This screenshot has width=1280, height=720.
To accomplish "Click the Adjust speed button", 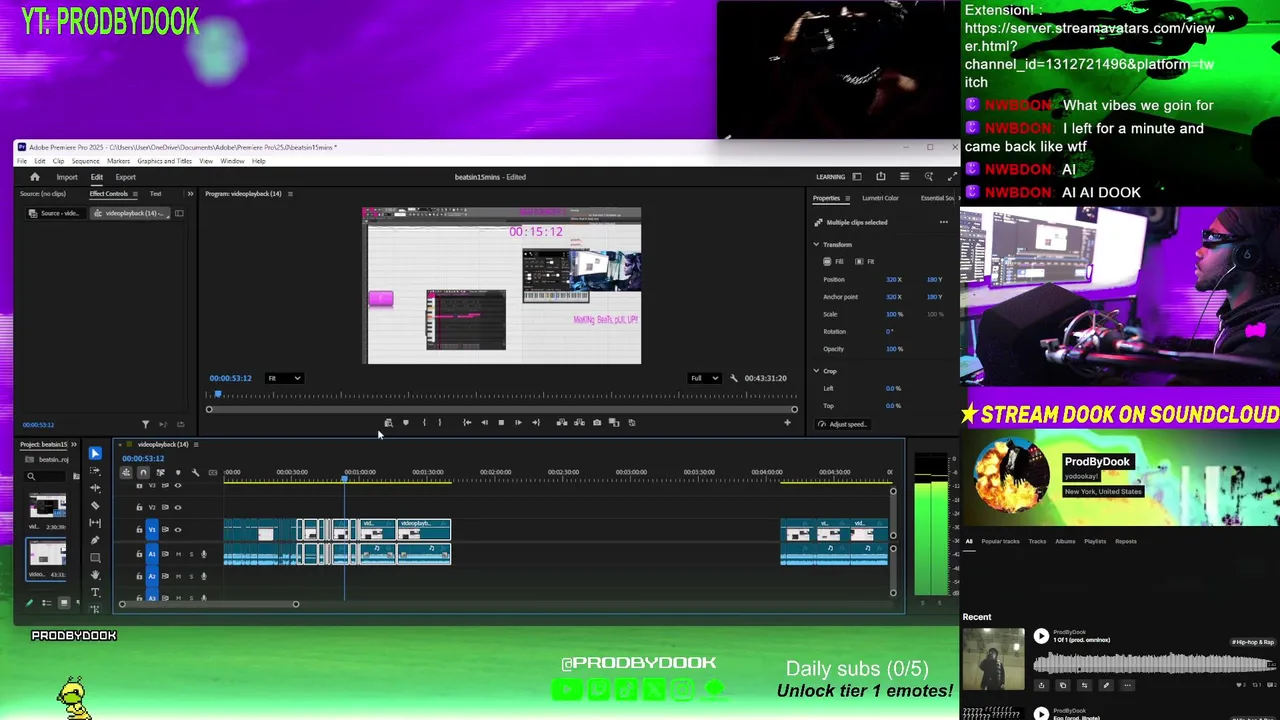I will point(842,424).
